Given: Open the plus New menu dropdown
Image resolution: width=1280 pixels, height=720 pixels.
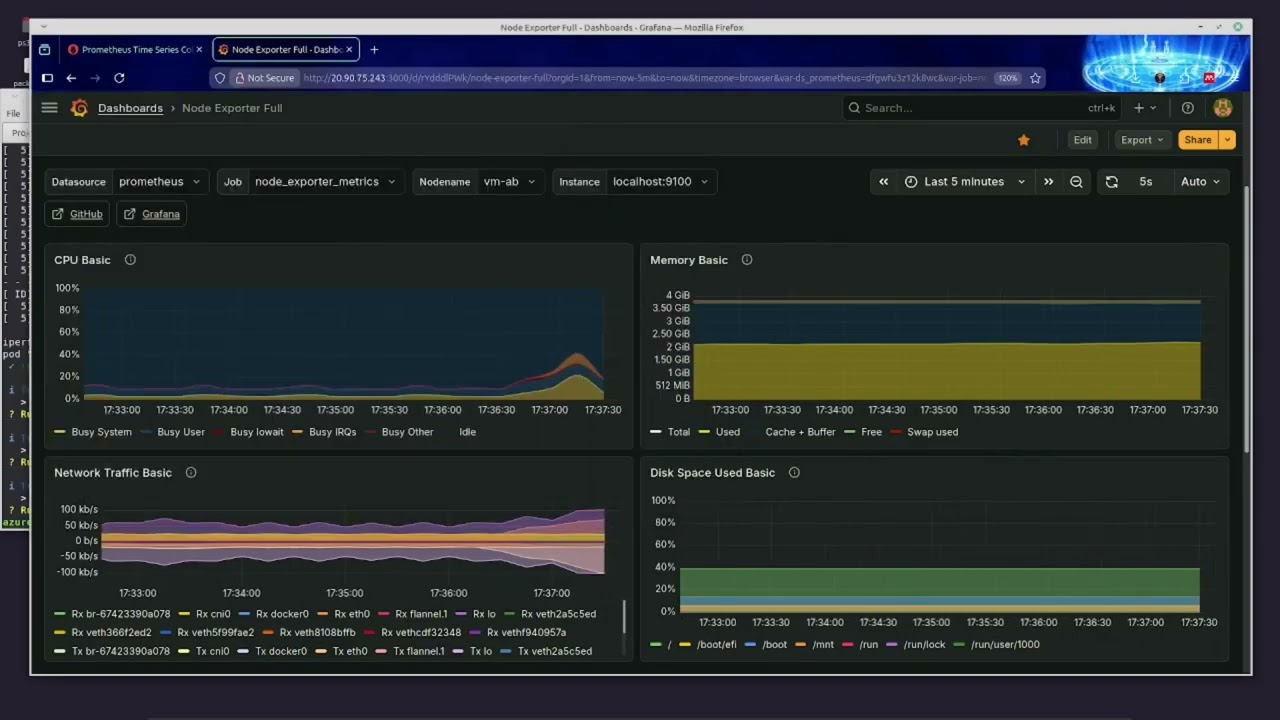Looking at the screenshot, I should 1145,108.
